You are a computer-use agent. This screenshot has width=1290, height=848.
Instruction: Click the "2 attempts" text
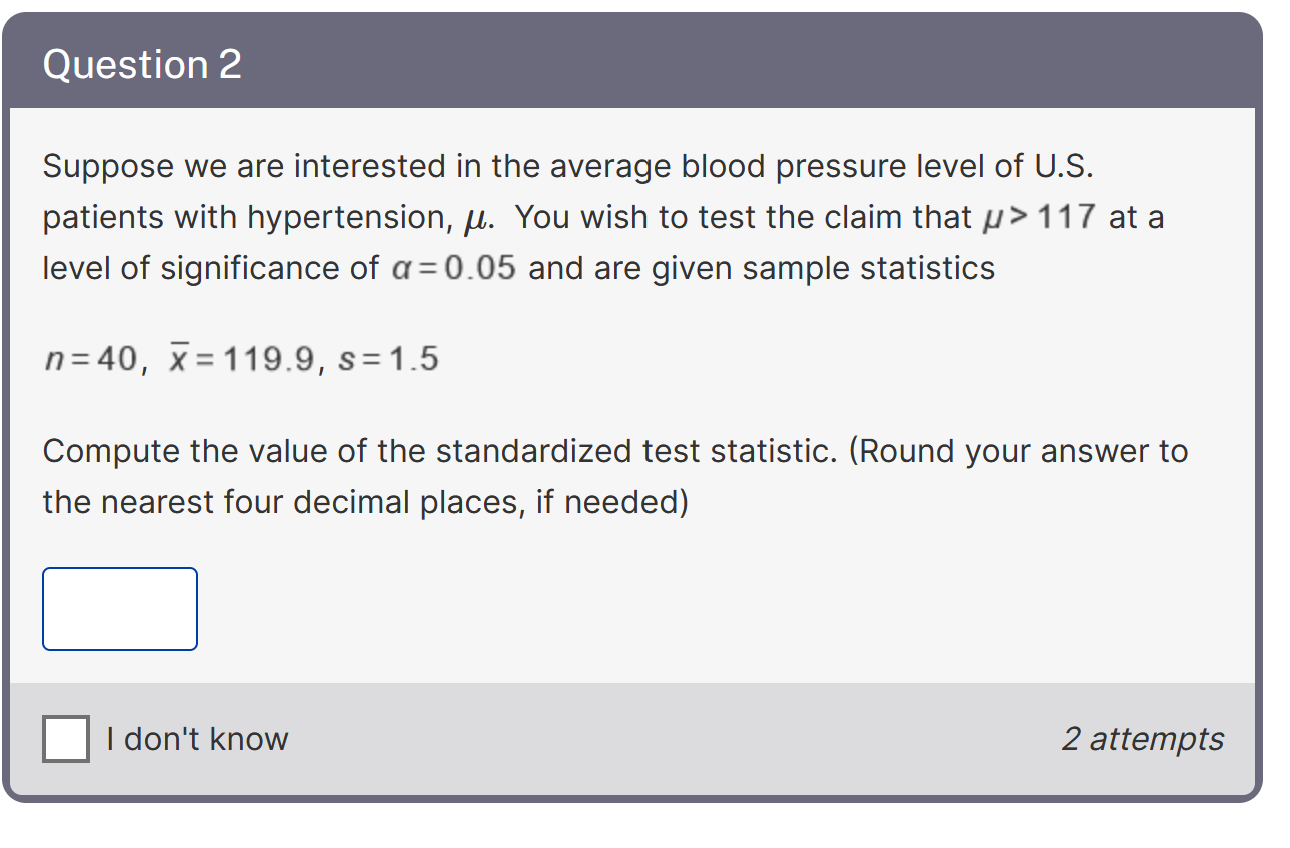(1142, 739)
